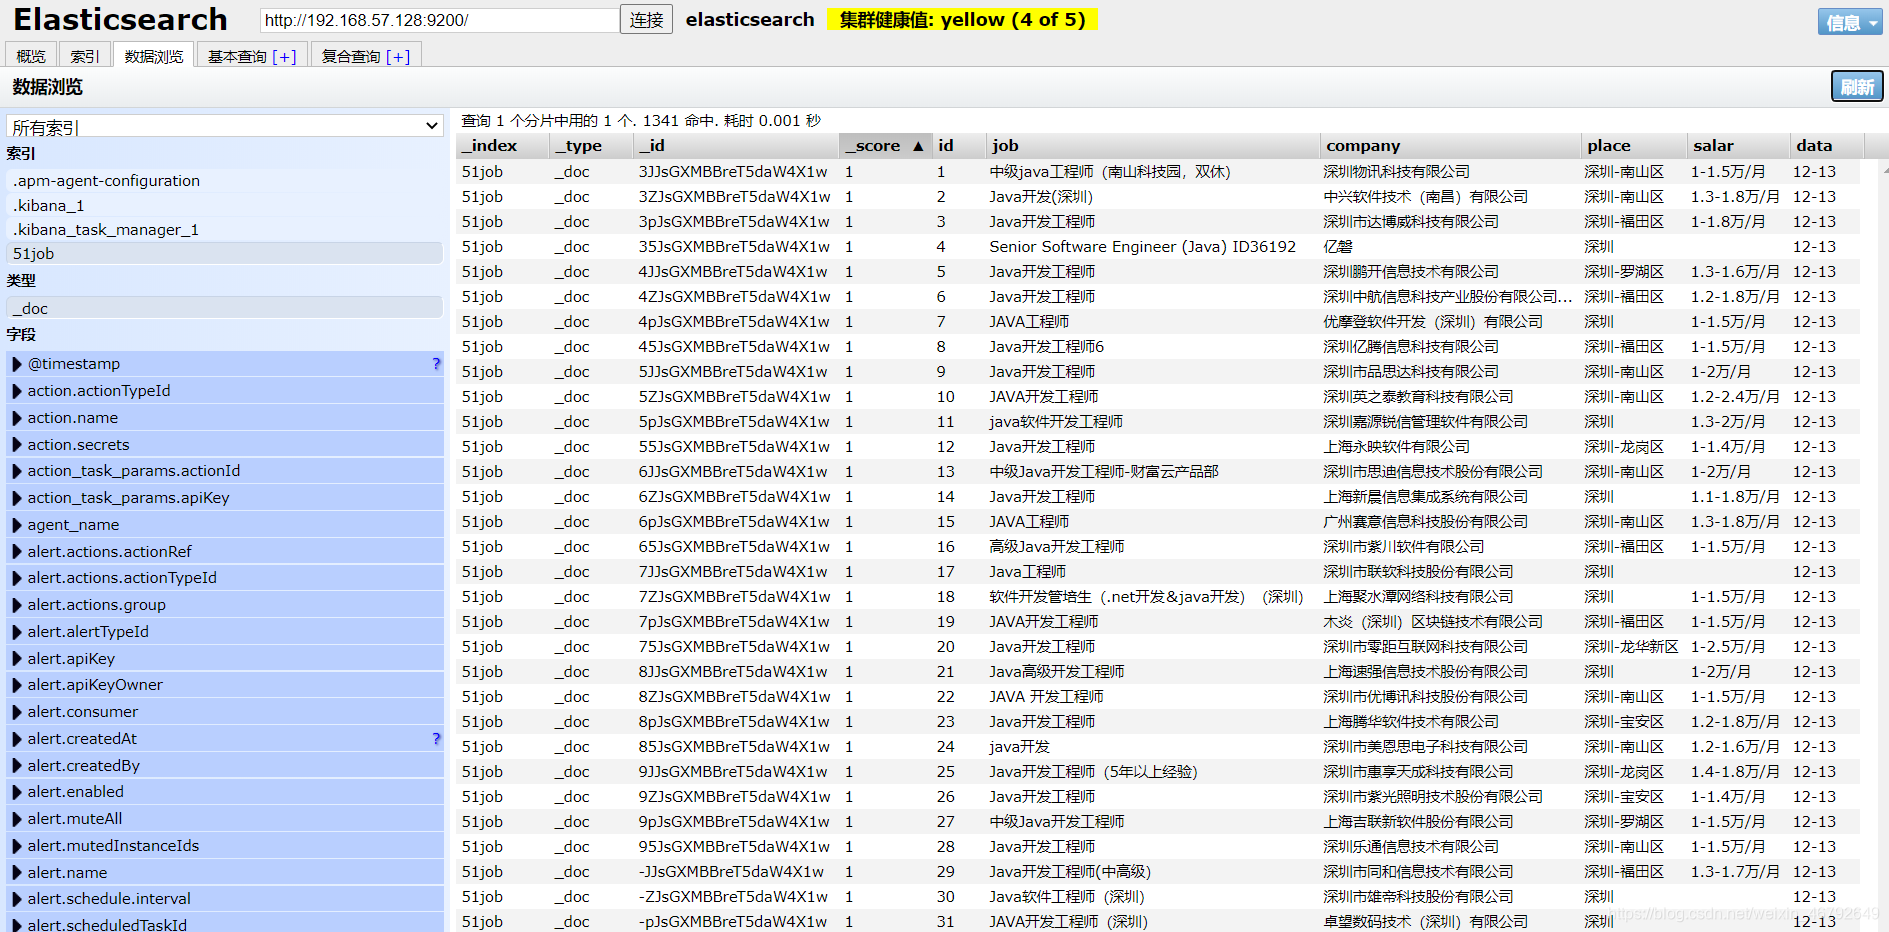Click the help icon beside alert.createdAt field
This screenshot has height=932, width=1889.
(x=435, y=739)
